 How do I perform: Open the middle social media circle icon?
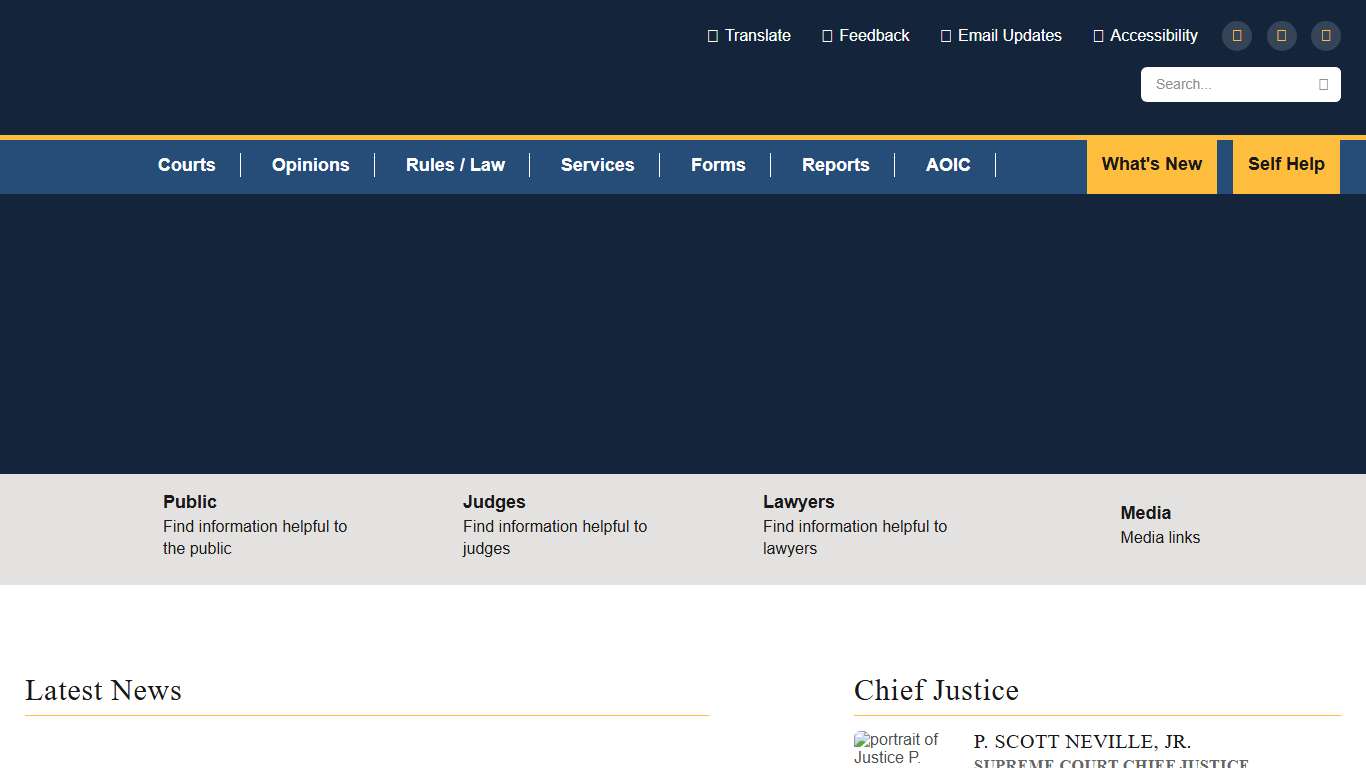[x=1281, y=35]
